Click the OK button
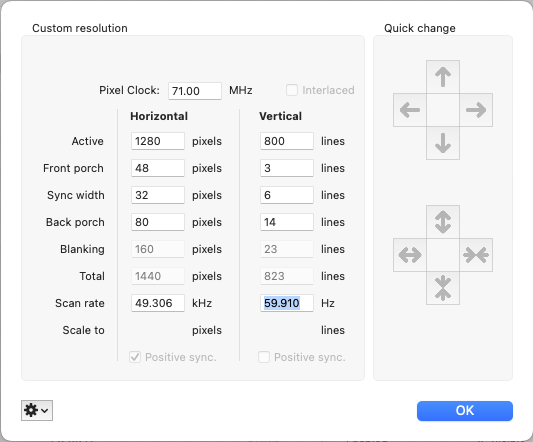Image resolution: width=533 pixels, height=442 pixels. click(x=465, y=411)
